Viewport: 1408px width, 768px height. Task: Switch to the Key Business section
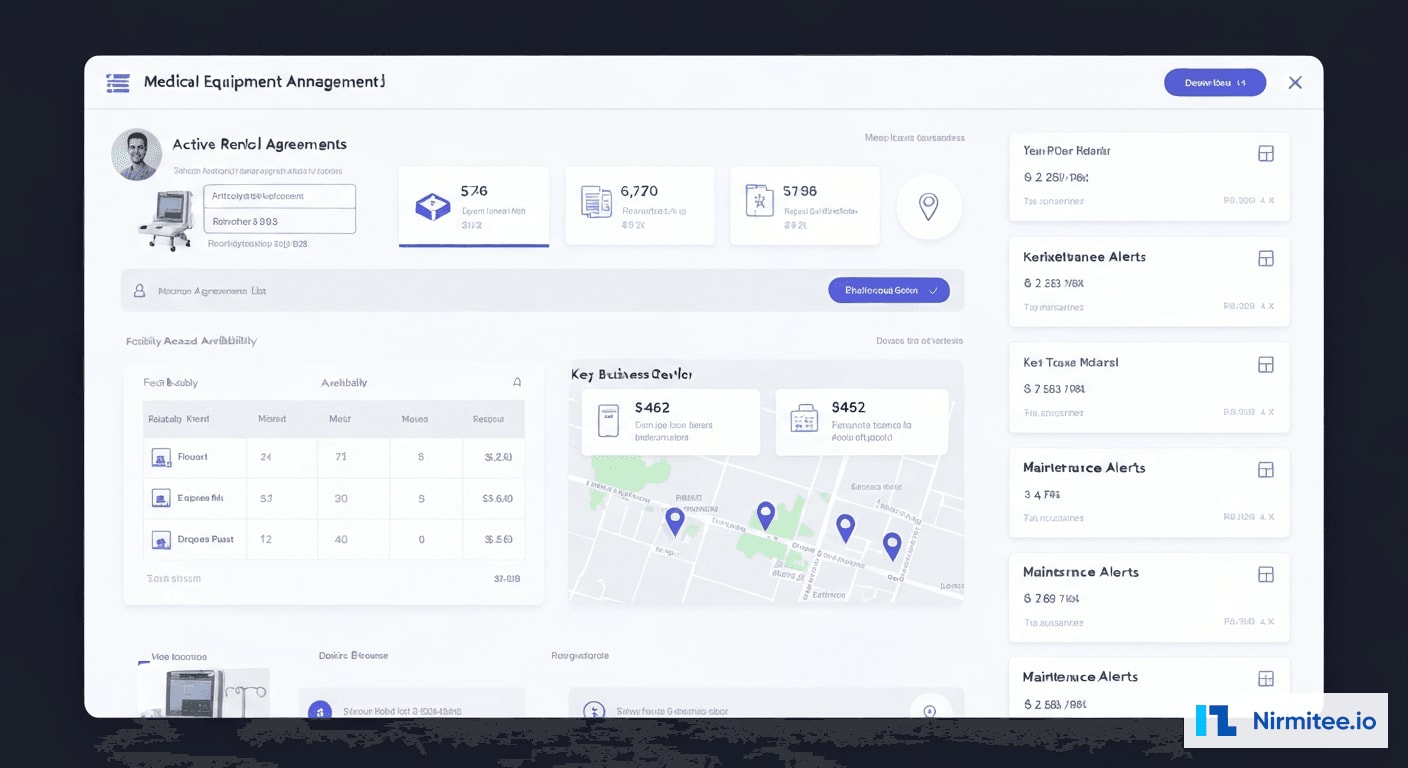pyautogui.click(x=629, y=374)
